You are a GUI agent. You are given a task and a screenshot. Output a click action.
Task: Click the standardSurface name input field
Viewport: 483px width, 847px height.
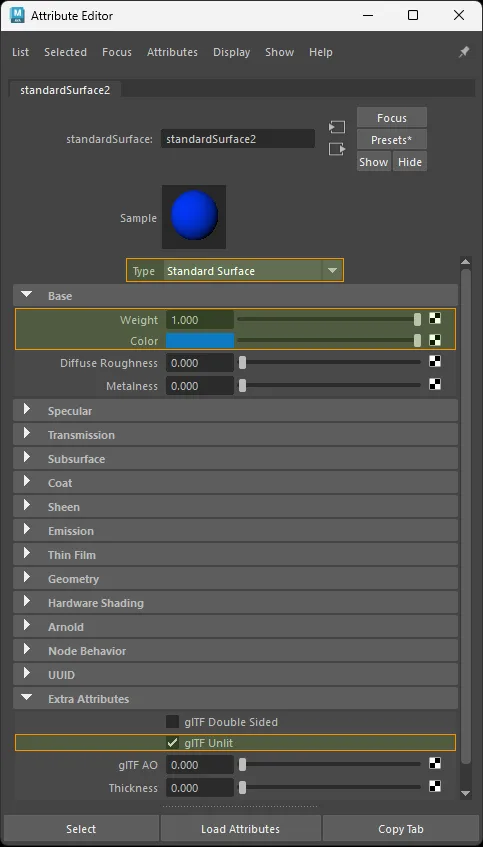click(x=238, y=139)
